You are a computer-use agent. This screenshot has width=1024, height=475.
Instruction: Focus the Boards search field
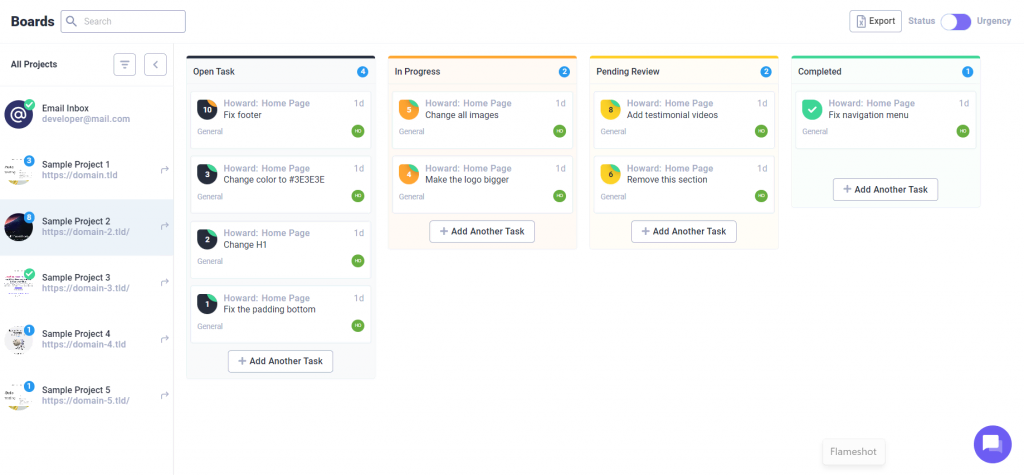123,21
